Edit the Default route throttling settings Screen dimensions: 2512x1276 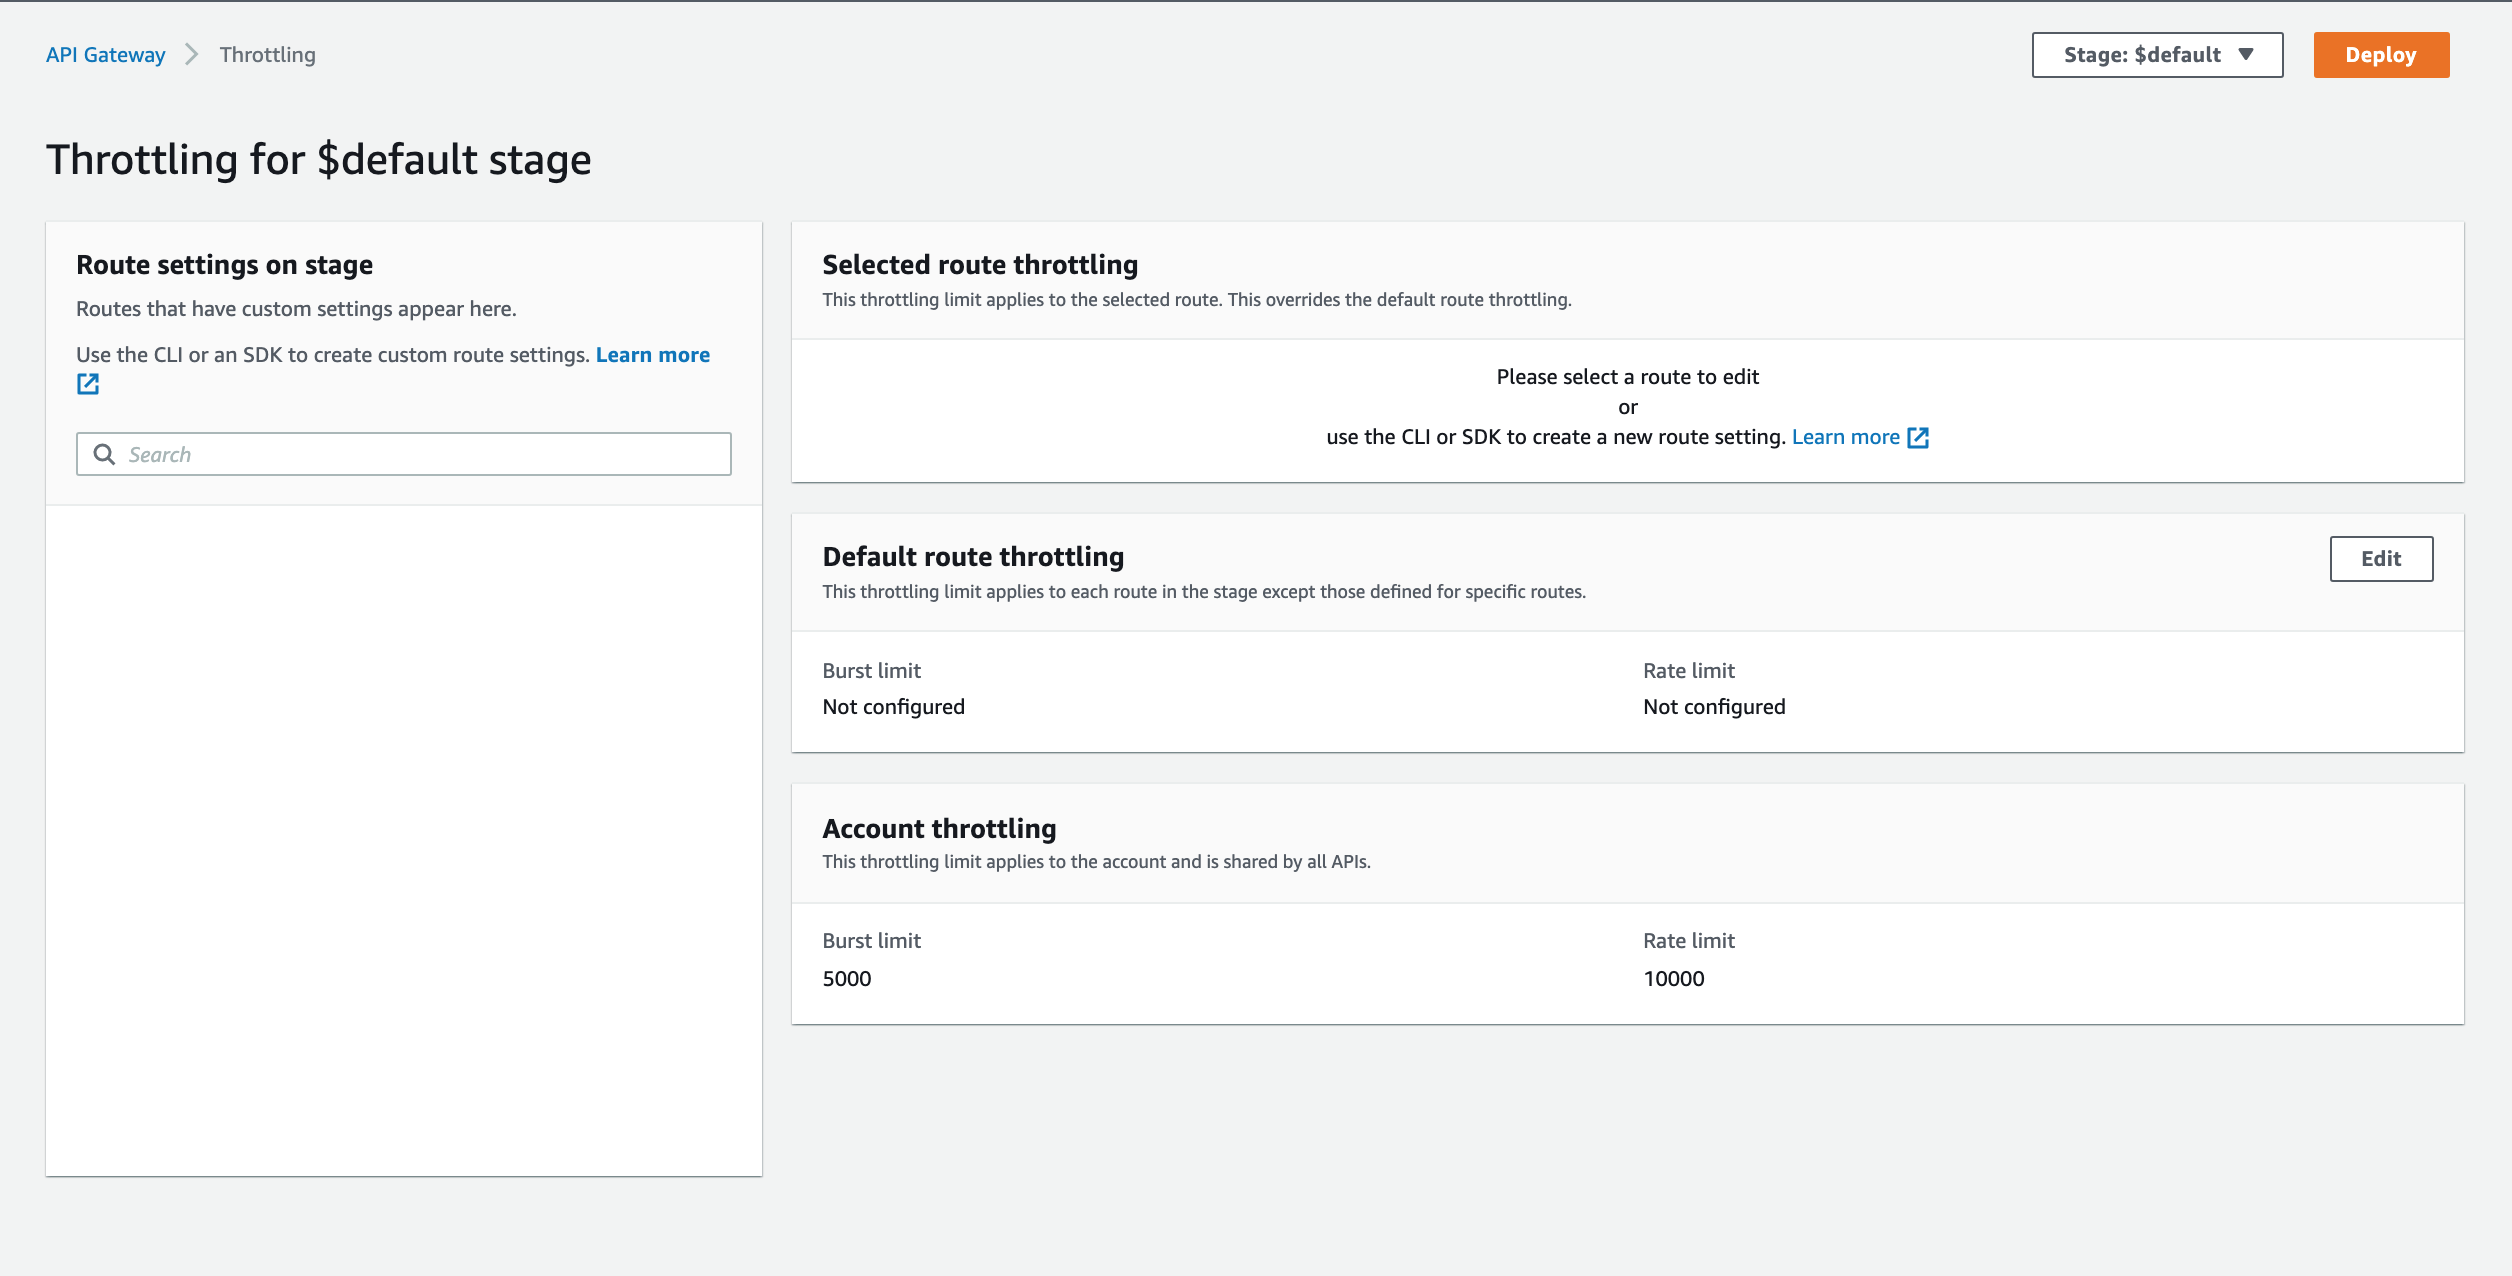2380,559
